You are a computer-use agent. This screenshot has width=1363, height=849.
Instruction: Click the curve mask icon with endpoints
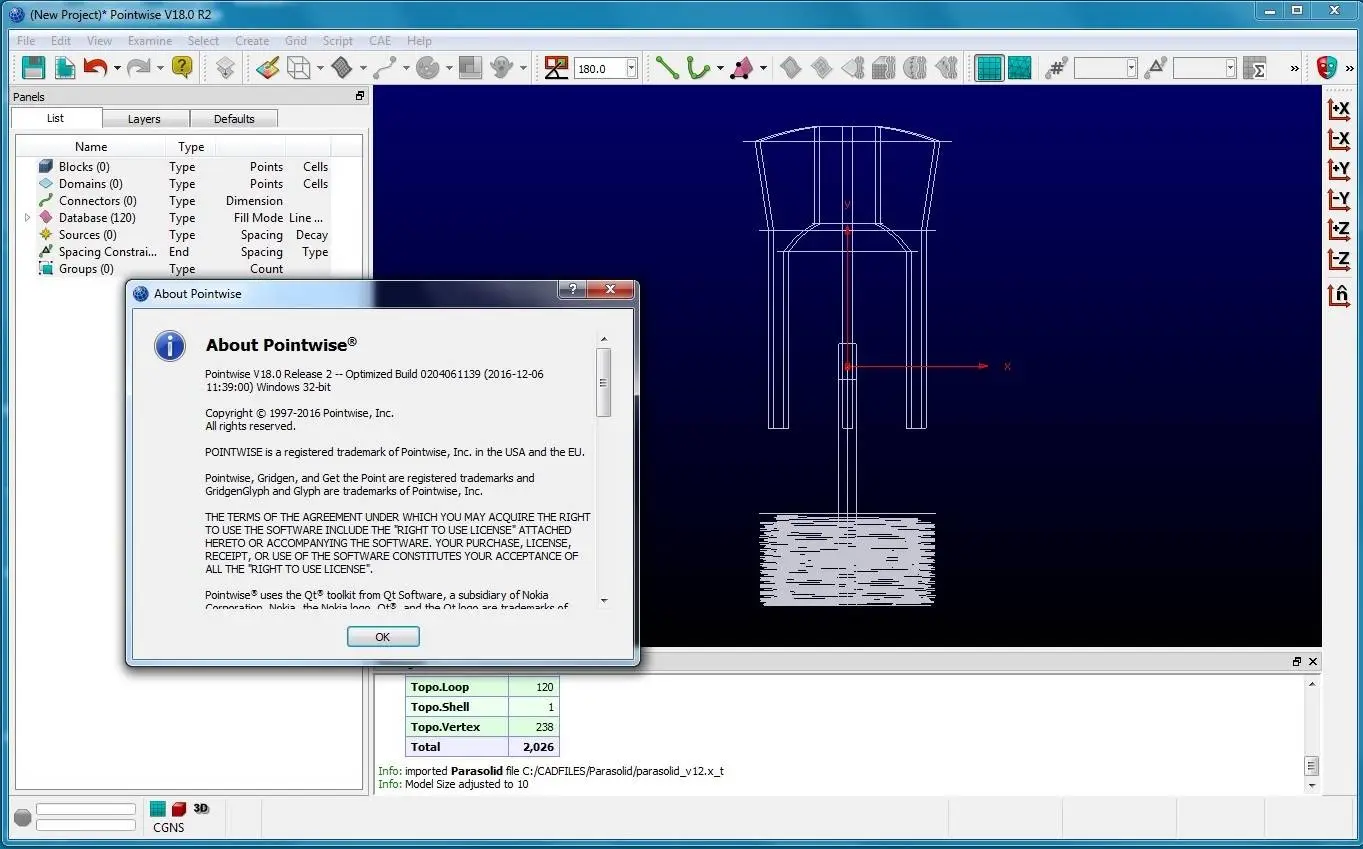[x=385, y=68]
